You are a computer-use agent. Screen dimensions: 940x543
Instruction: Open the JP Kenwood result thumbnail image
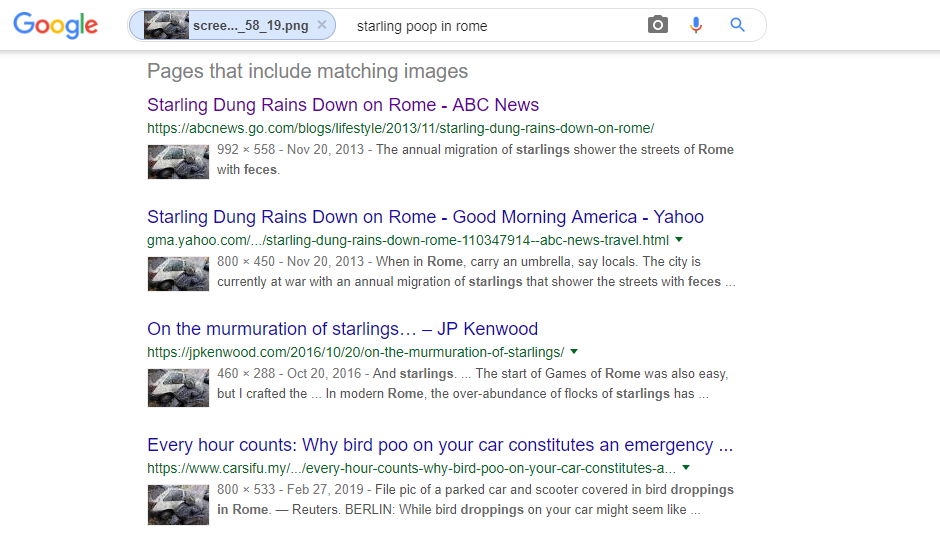(x=178, y=388)
